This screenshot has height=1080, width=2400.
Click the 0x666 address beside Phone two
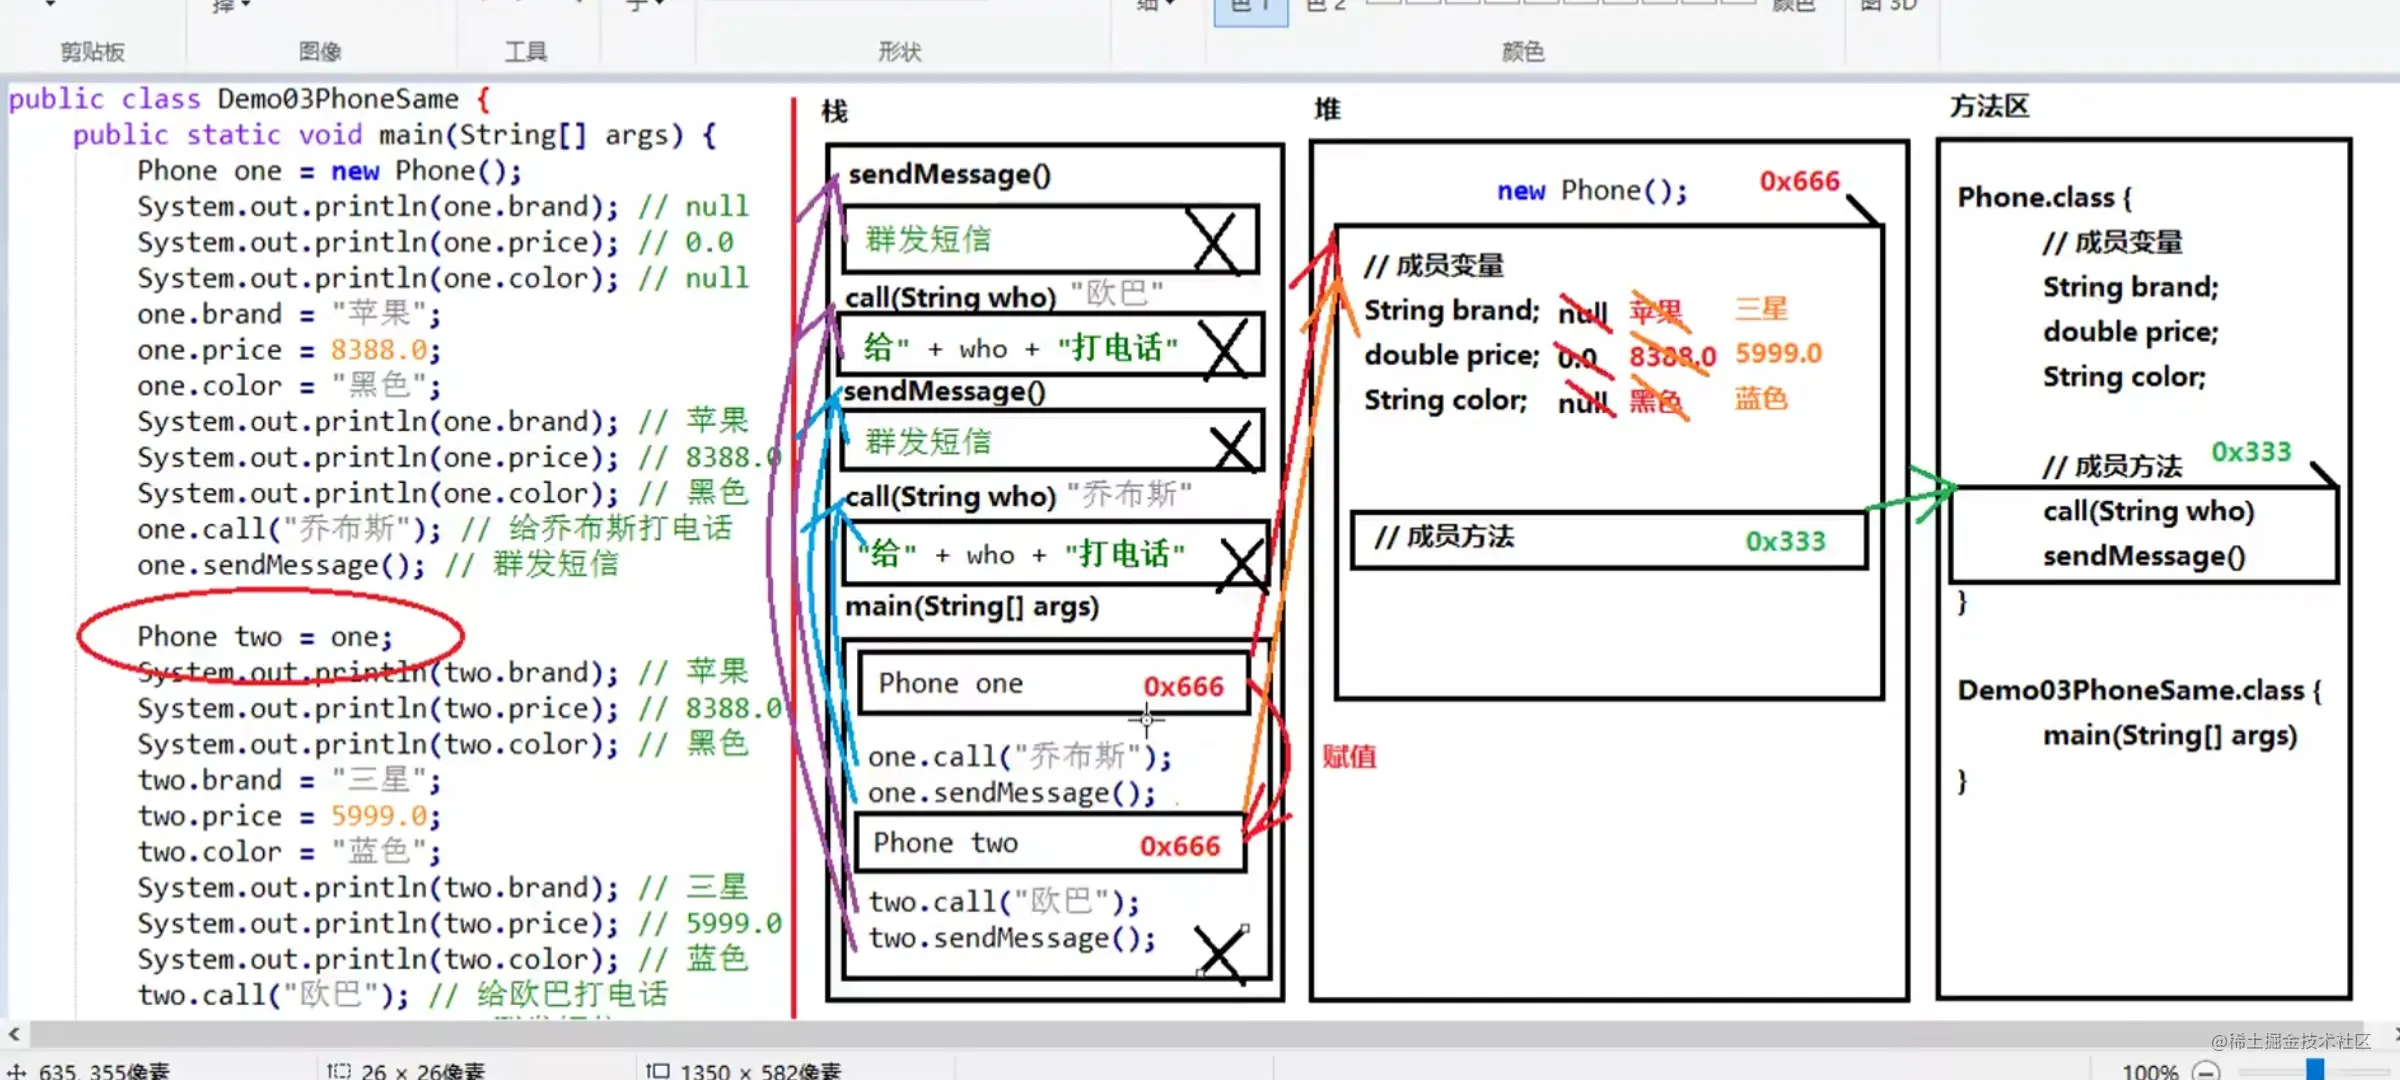coord(1180,846)
